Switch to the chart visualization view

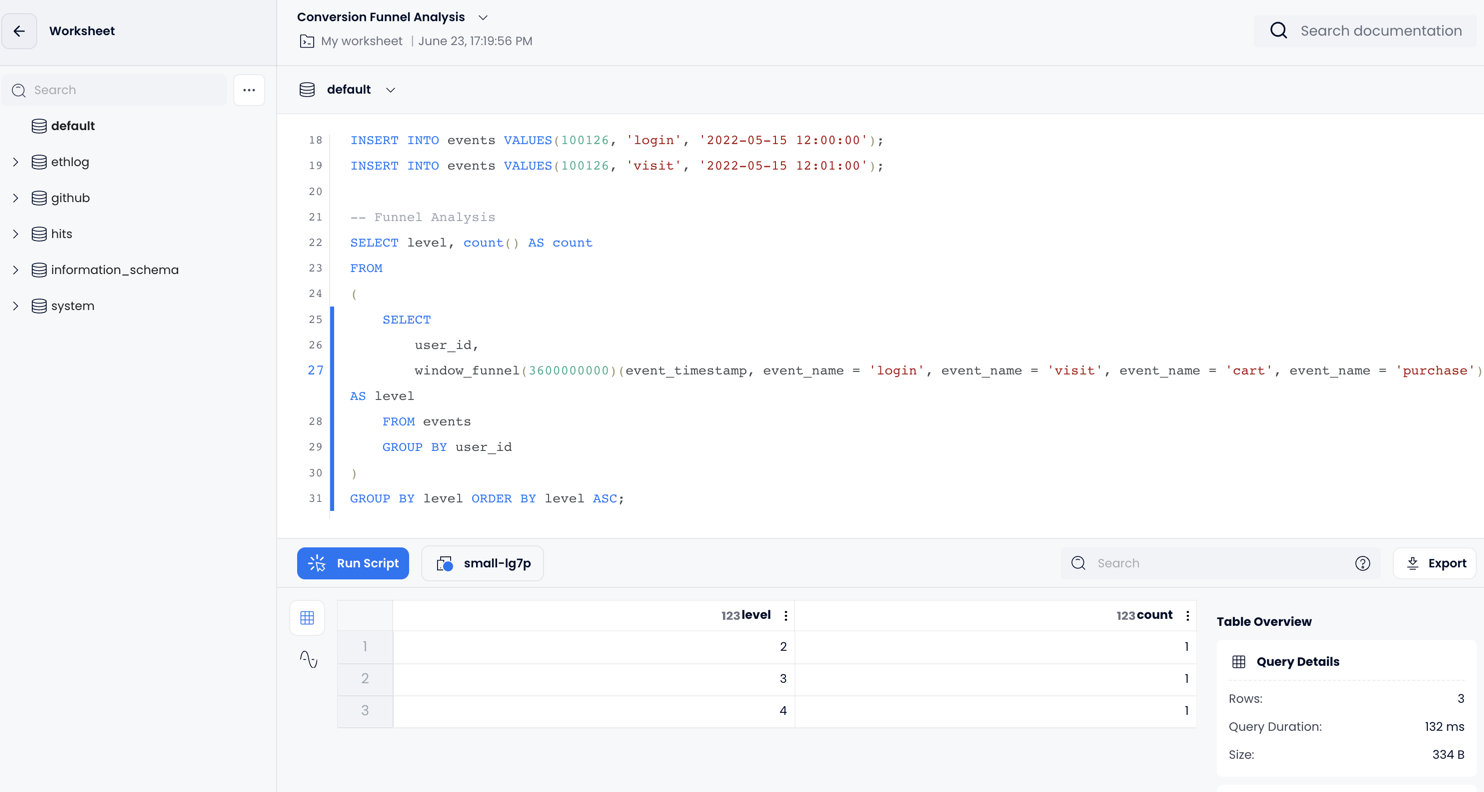click(308, 659)
